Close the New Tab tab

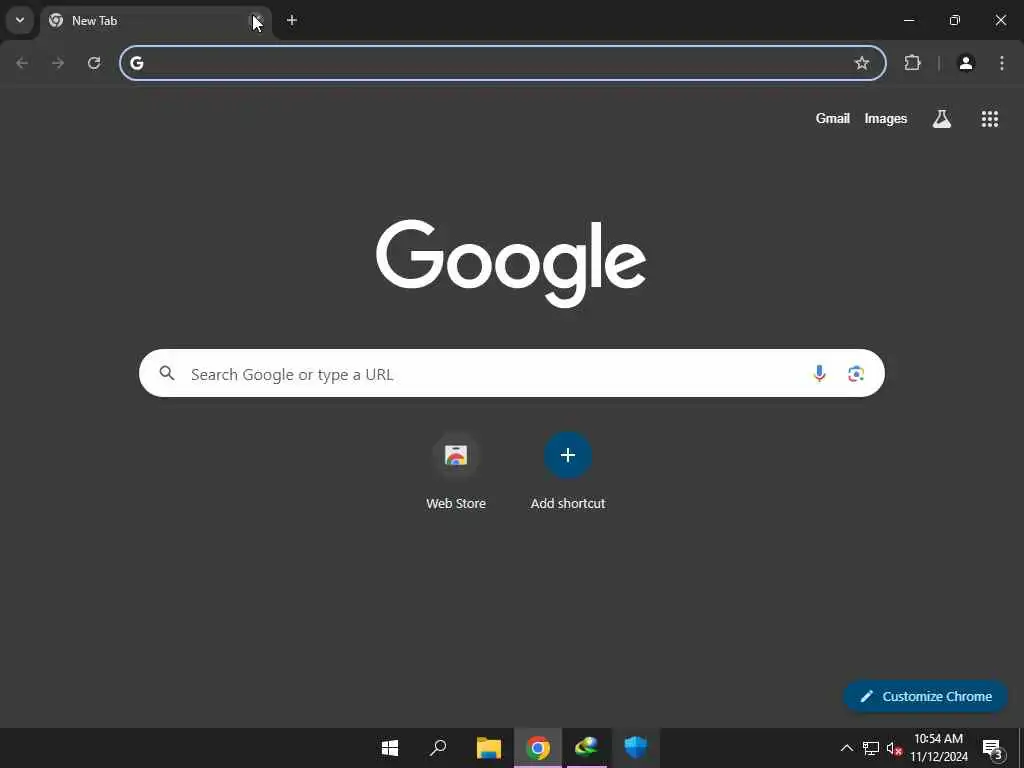[x=257, y=21]
